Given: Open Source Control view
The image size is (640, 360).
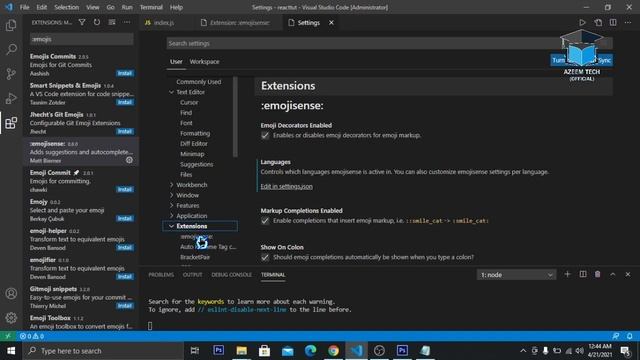Looking at the screenshot, I should [x=11, y=74].
